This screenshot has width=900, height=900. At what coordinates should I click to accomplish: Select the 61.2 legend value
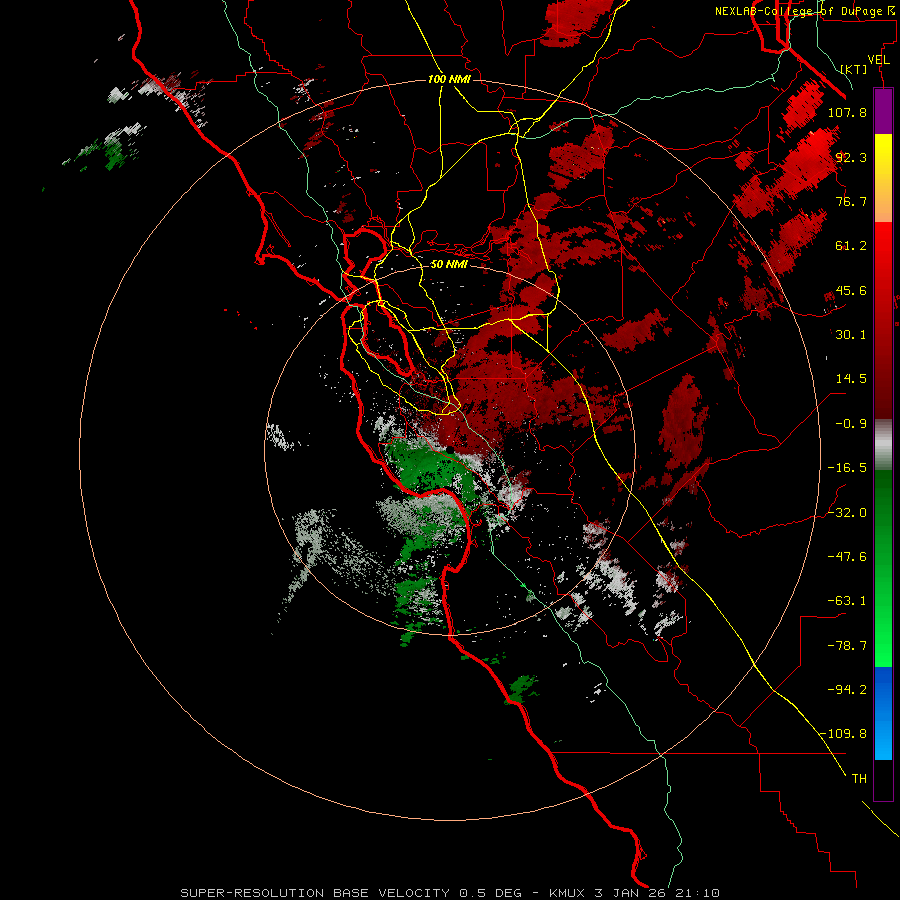pos(851,246)
